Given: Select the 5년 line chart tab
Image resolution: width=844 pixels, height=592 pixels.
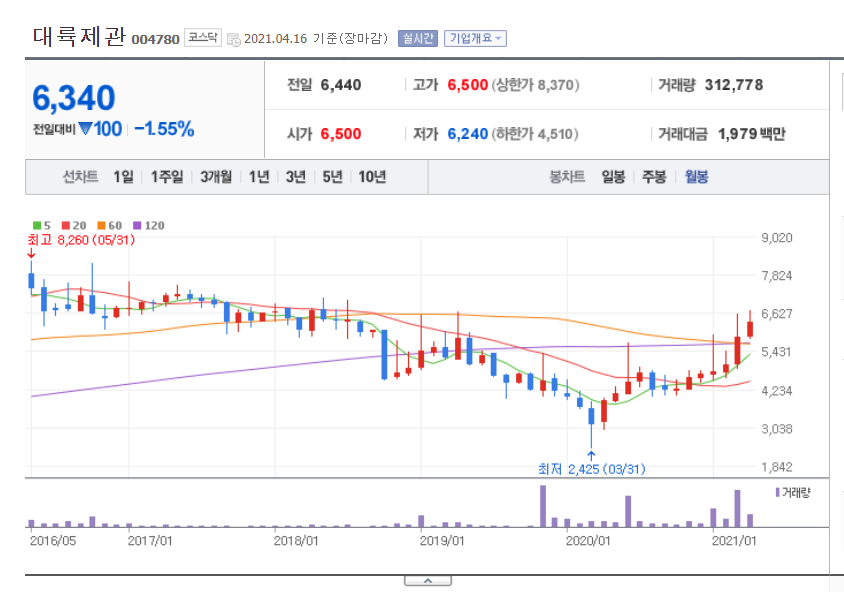Looking at the screenshot, I should coord(333,177).
